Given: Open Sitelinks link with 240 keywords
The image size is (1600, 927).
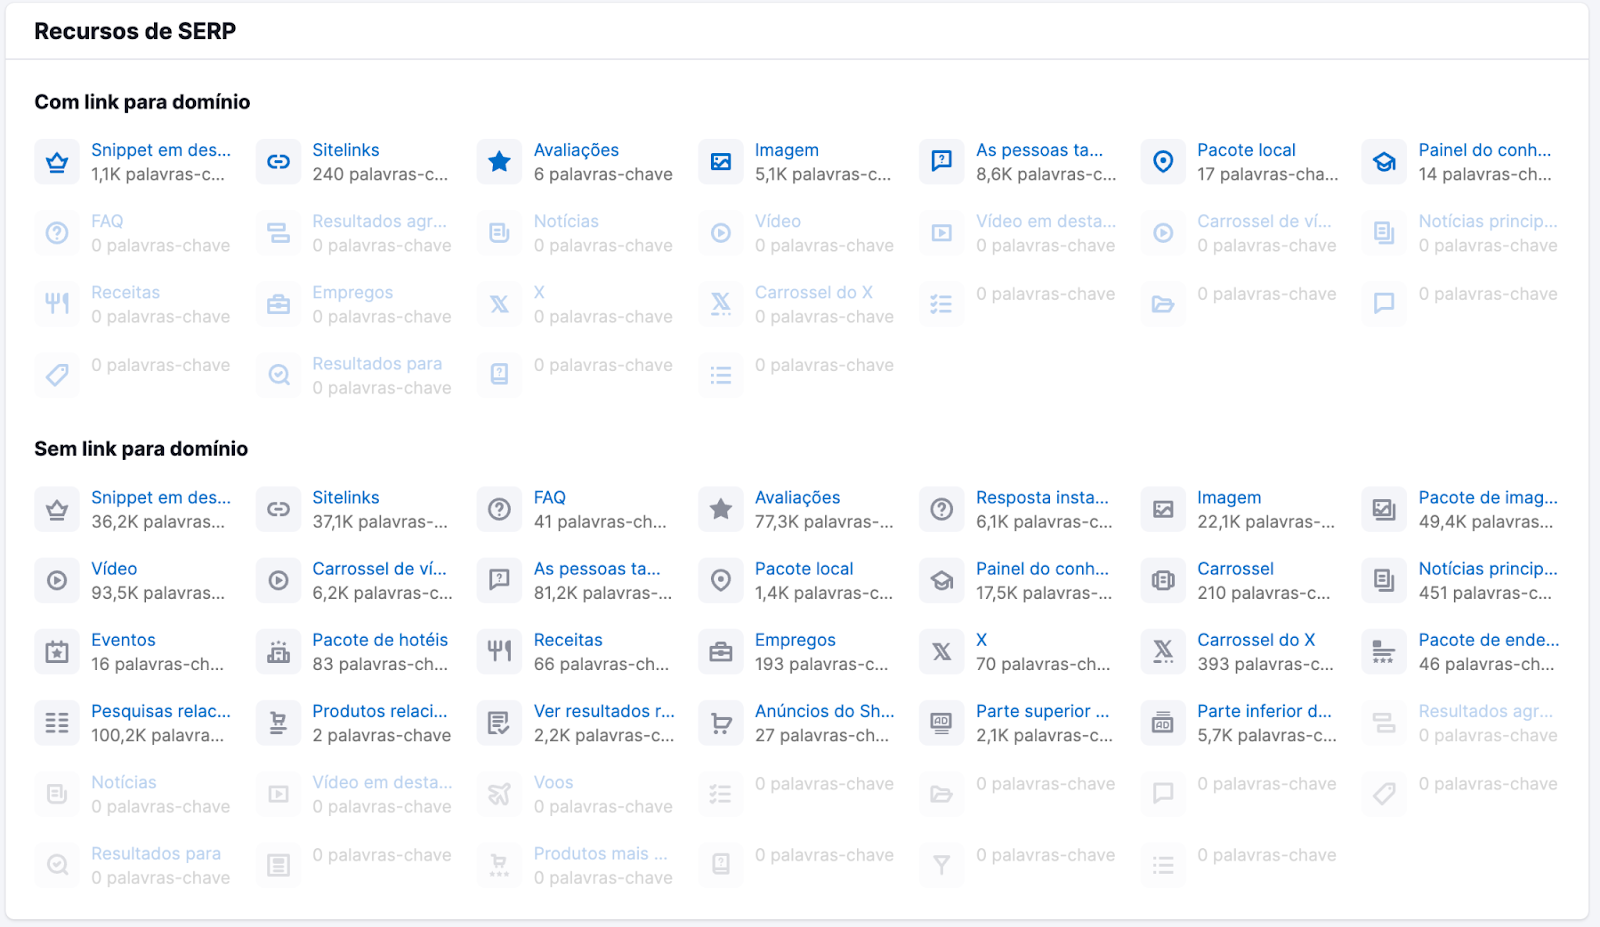Looking at the screenshot, I should point(346,150).
